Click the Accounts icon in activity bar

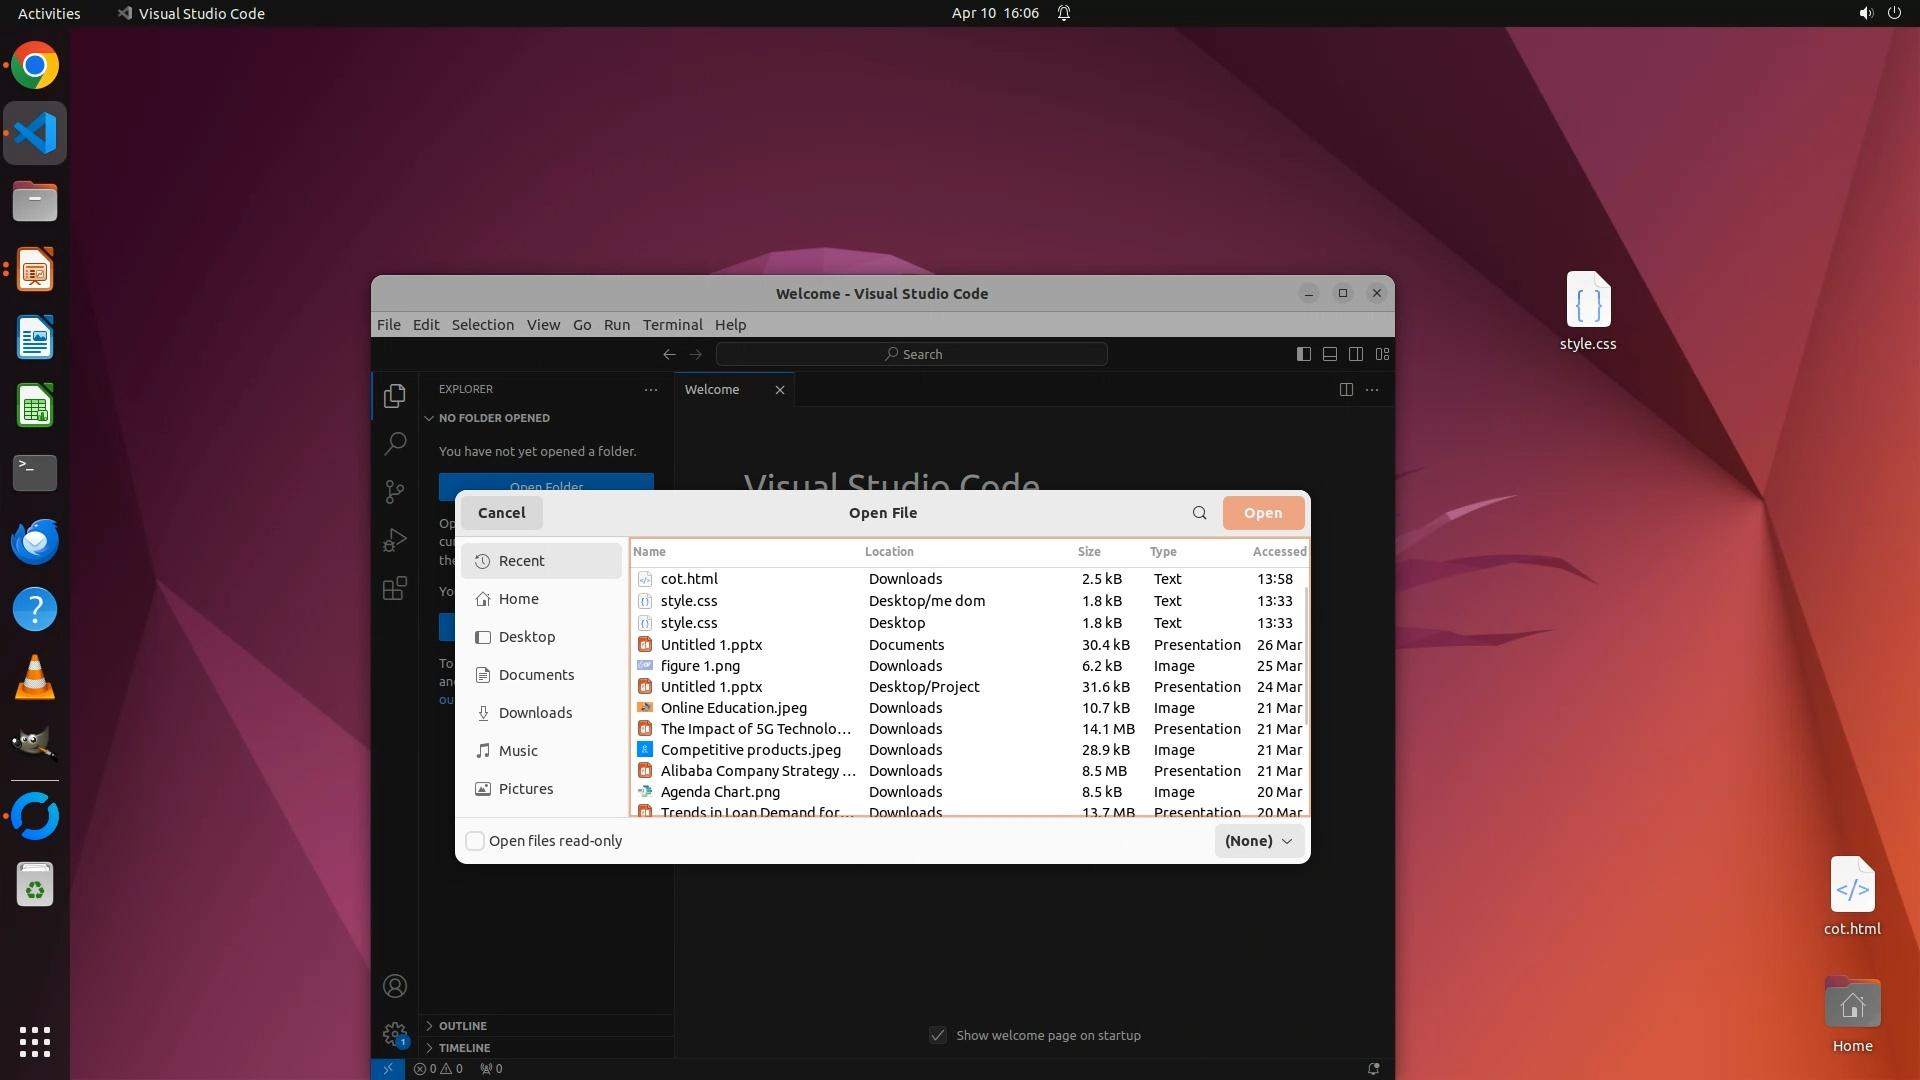pos(395,986)
